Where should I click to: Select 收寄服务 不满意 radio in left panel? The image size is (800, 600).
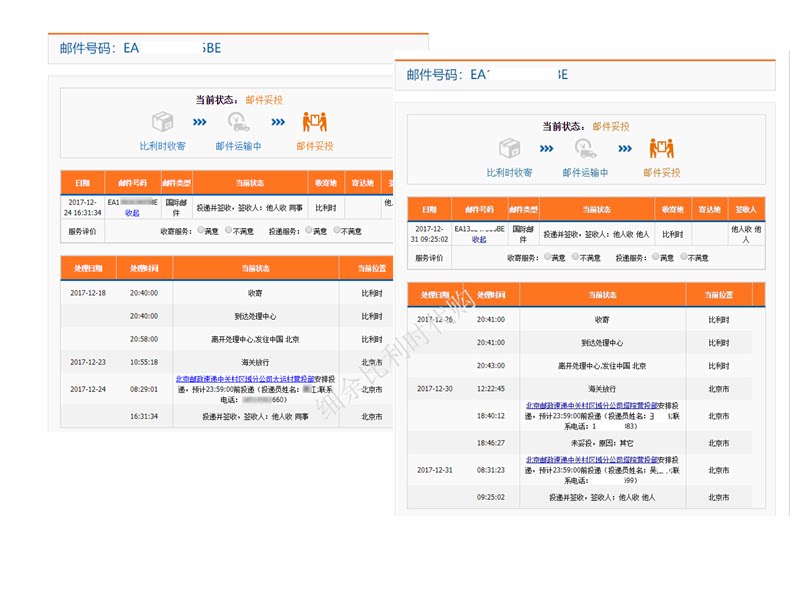(229, 230)
